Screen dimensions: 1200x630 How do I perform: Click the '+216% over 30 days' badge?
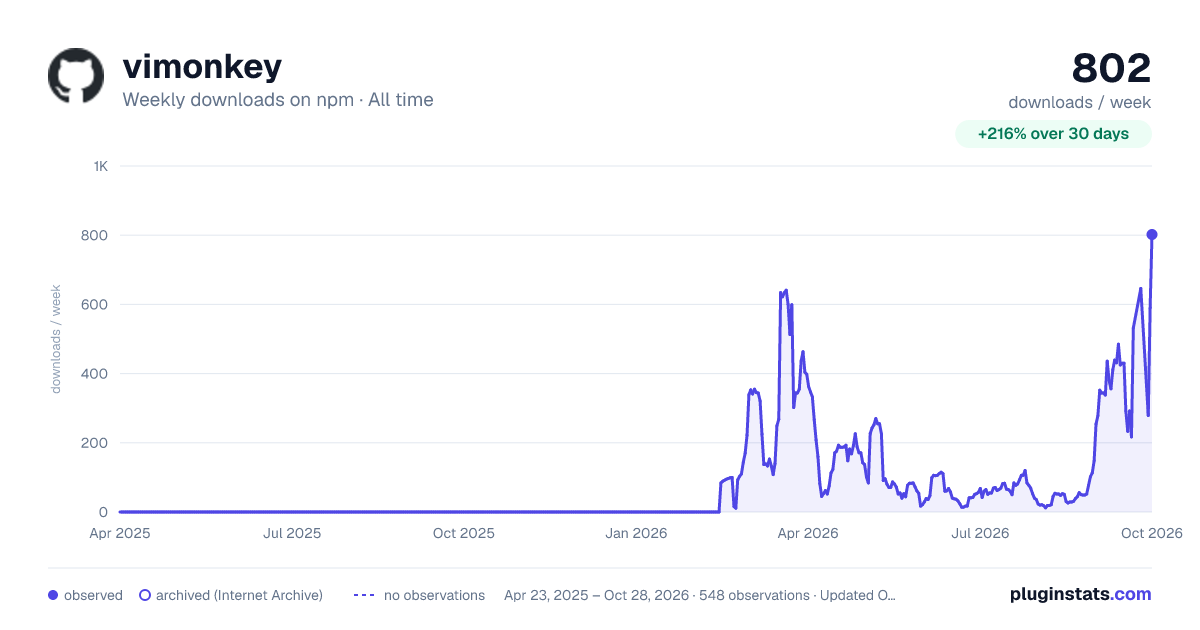coord(1053,134)
